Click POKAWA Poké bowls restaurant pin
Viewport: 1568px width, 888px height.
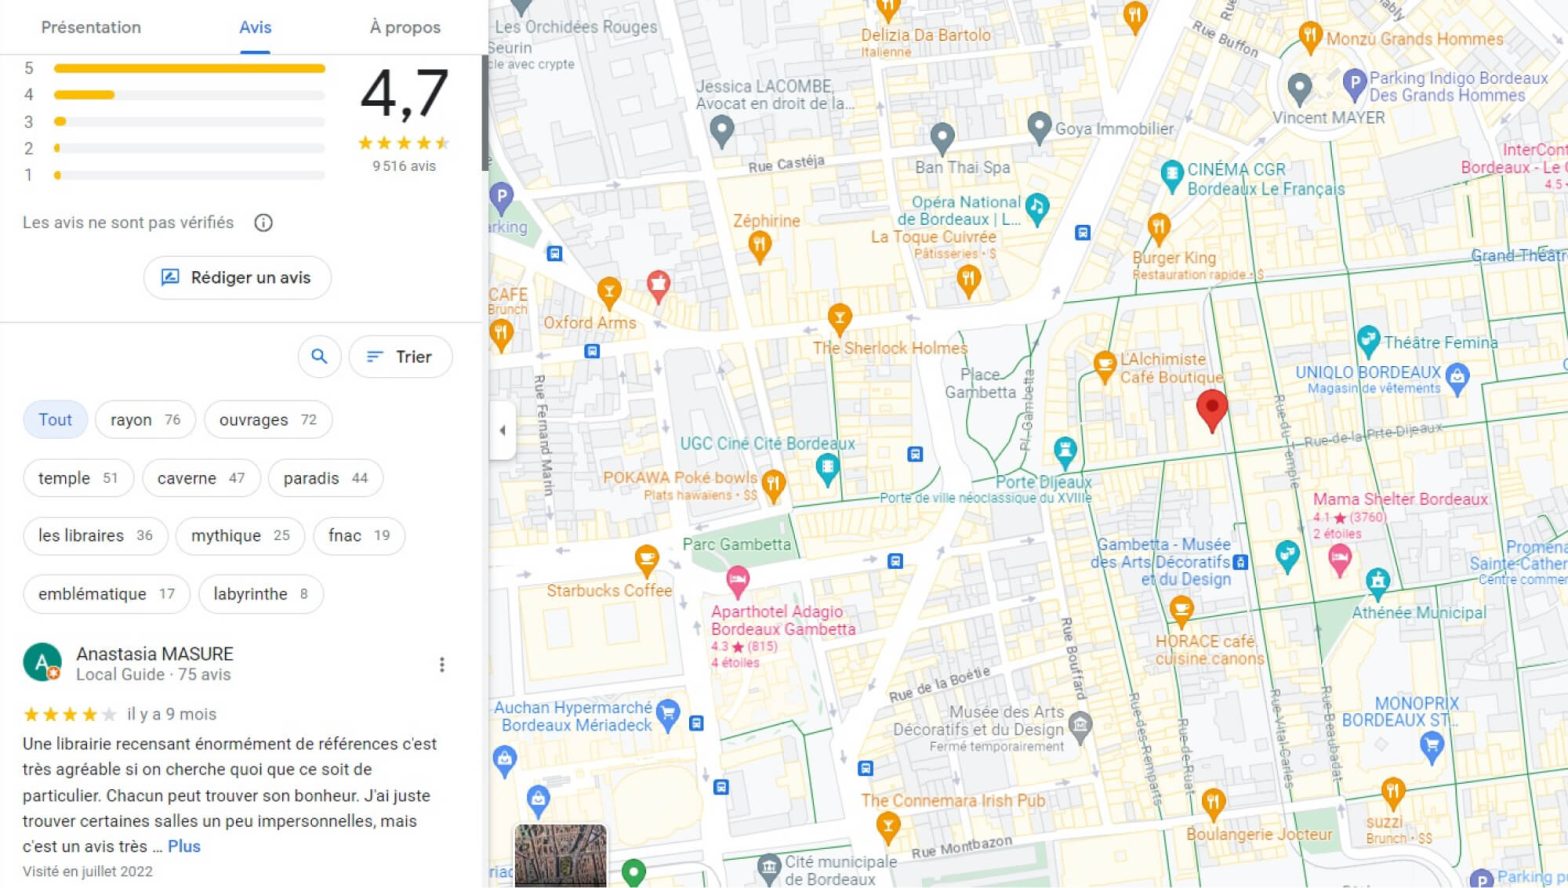(773, 486)
